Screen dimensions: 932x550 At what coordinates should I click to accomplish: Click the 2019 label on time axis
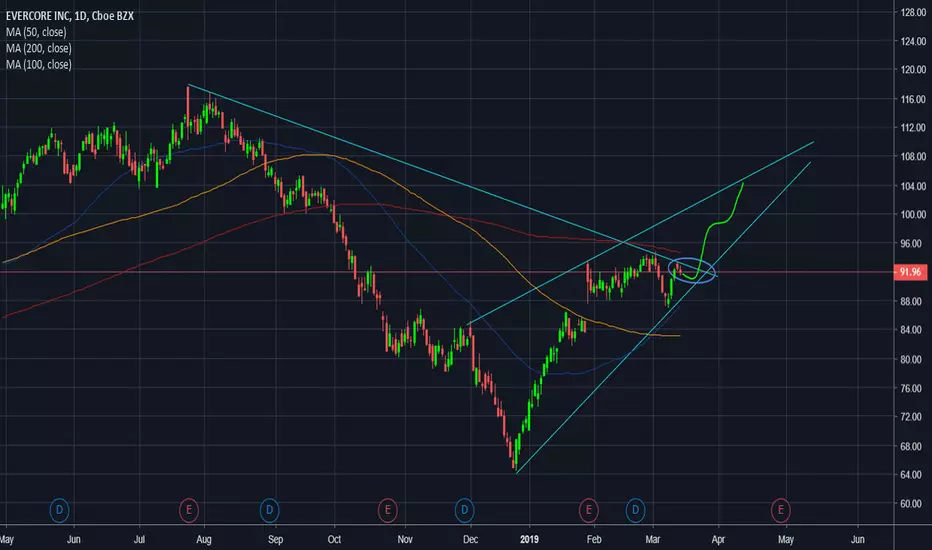click(529, 539)
